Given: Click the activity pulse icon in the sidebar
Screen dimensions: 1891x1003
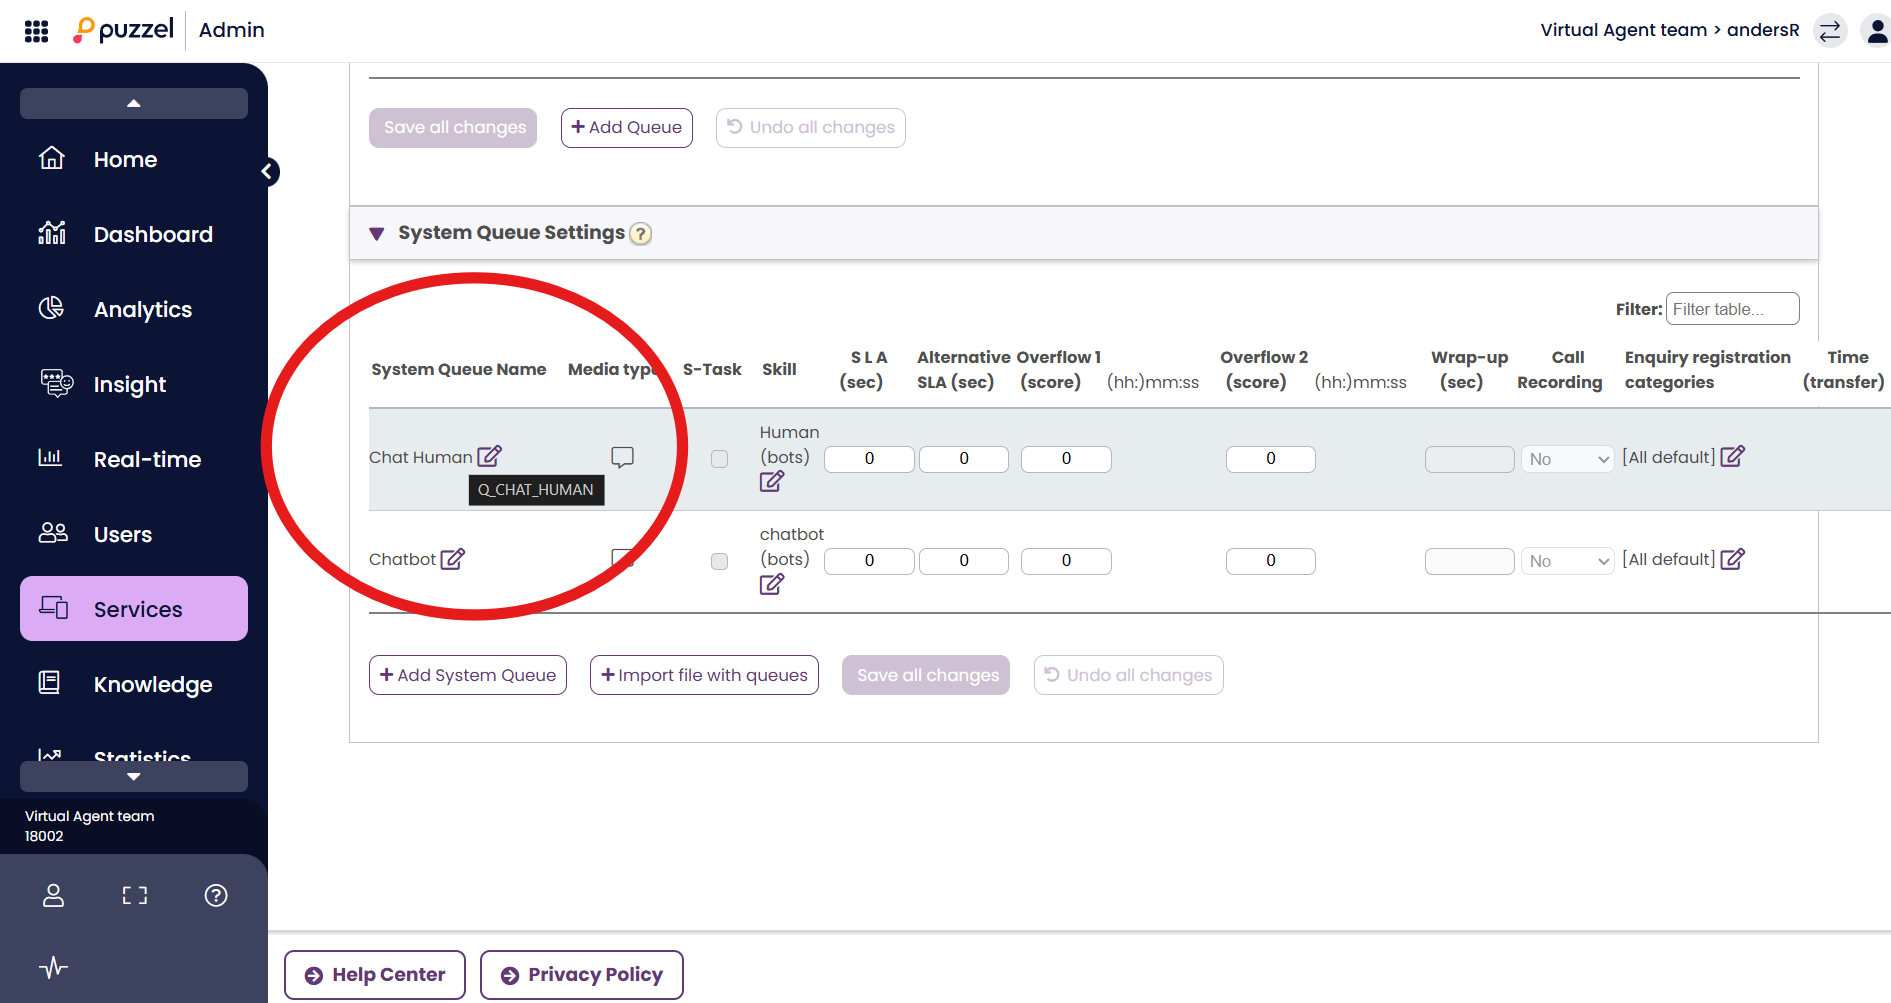Looking at the screenshot, I should (53, 967).
